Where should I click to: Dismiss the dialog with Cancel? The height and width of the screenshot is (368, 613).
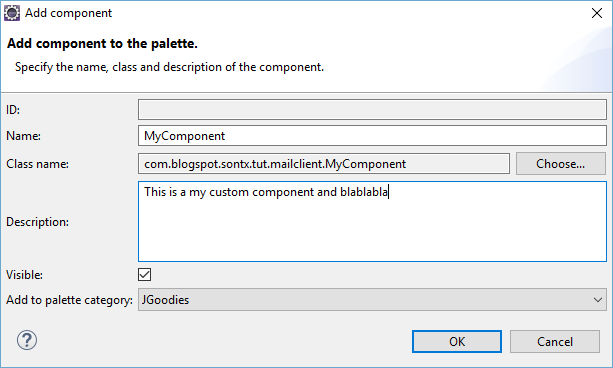[555, 341]
